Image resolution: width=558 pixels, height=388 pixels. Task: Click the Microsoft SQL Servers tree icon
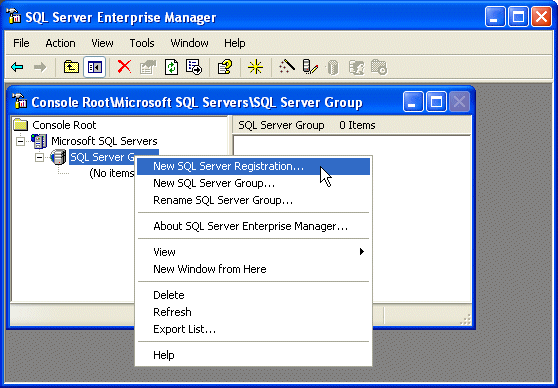pos(39,141)
